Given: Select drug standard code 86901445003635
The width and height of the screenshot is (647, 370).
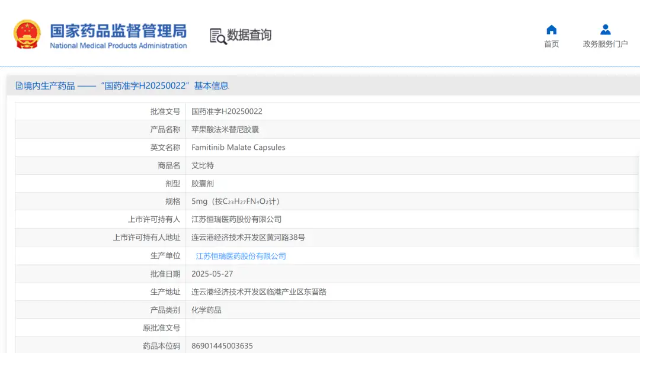Looking at the screenshot, I should pos(222,346).
